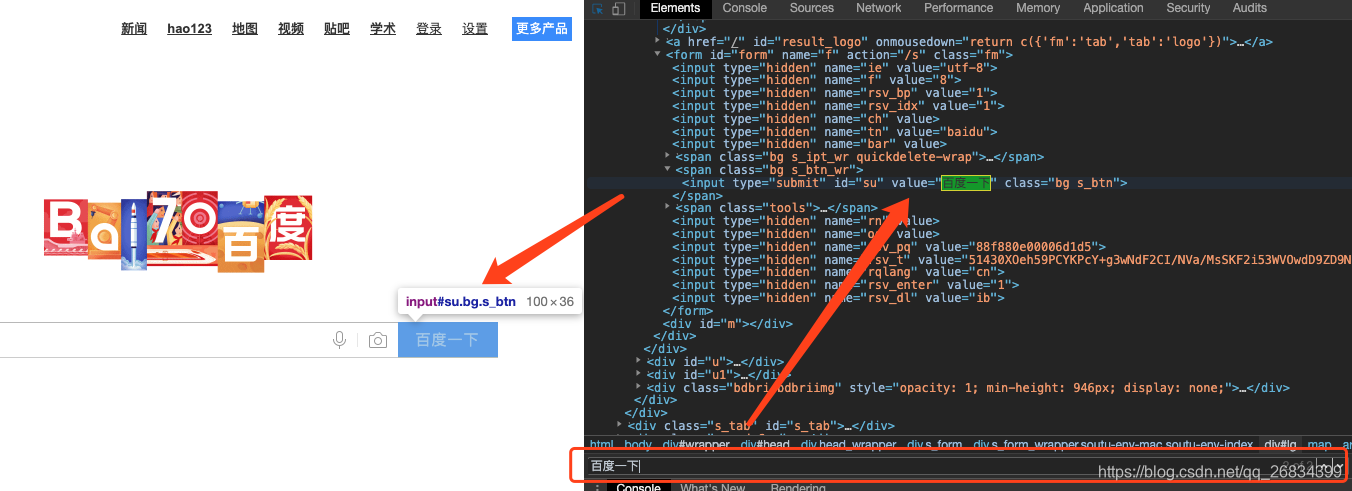Viewport: 1352px width, 491px height.
Task: Click the body breadcrumb item
Action: (x=637, y=445)
